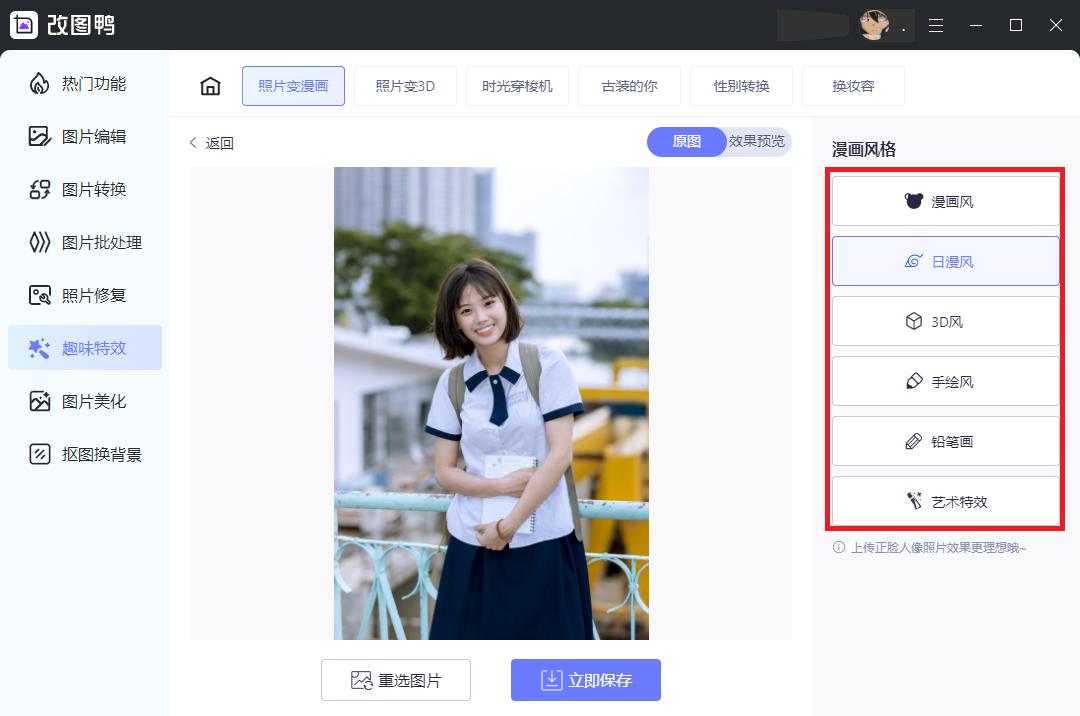The image size is (1080, 716).
Task: Click the home icon in the toolbar
Action: coord(210,86)
